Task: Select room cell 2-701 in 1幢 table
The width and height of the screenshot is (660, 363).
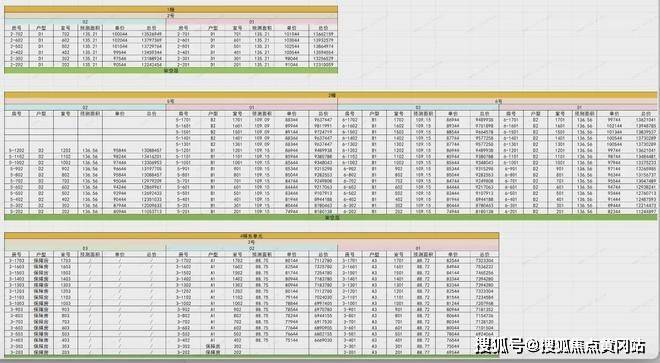Action: point(183,34)
